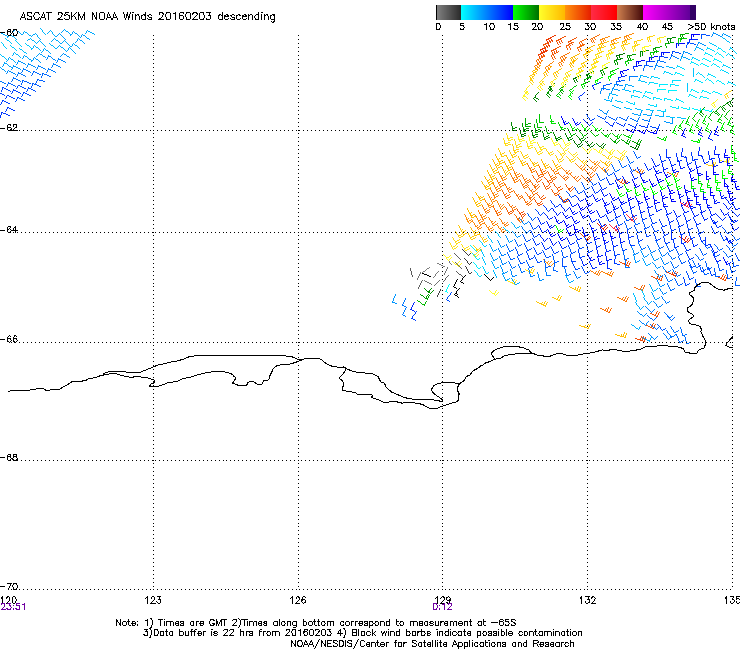Click the latitude label '-64'
The width and height of the screenshot is (740, 650).
9,230
